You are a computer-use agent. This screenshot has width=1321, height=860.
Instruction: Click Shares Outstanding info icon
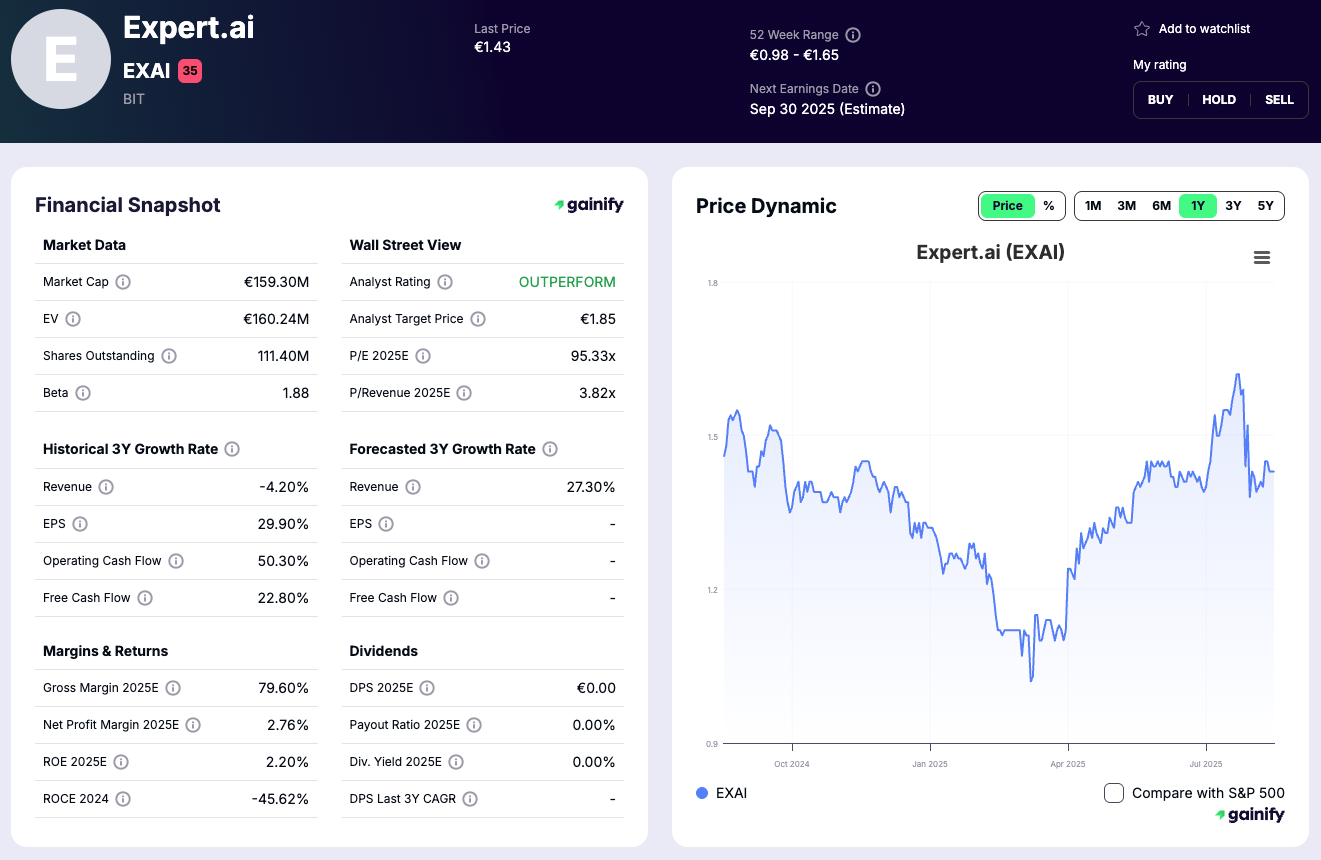coord(169,356)
